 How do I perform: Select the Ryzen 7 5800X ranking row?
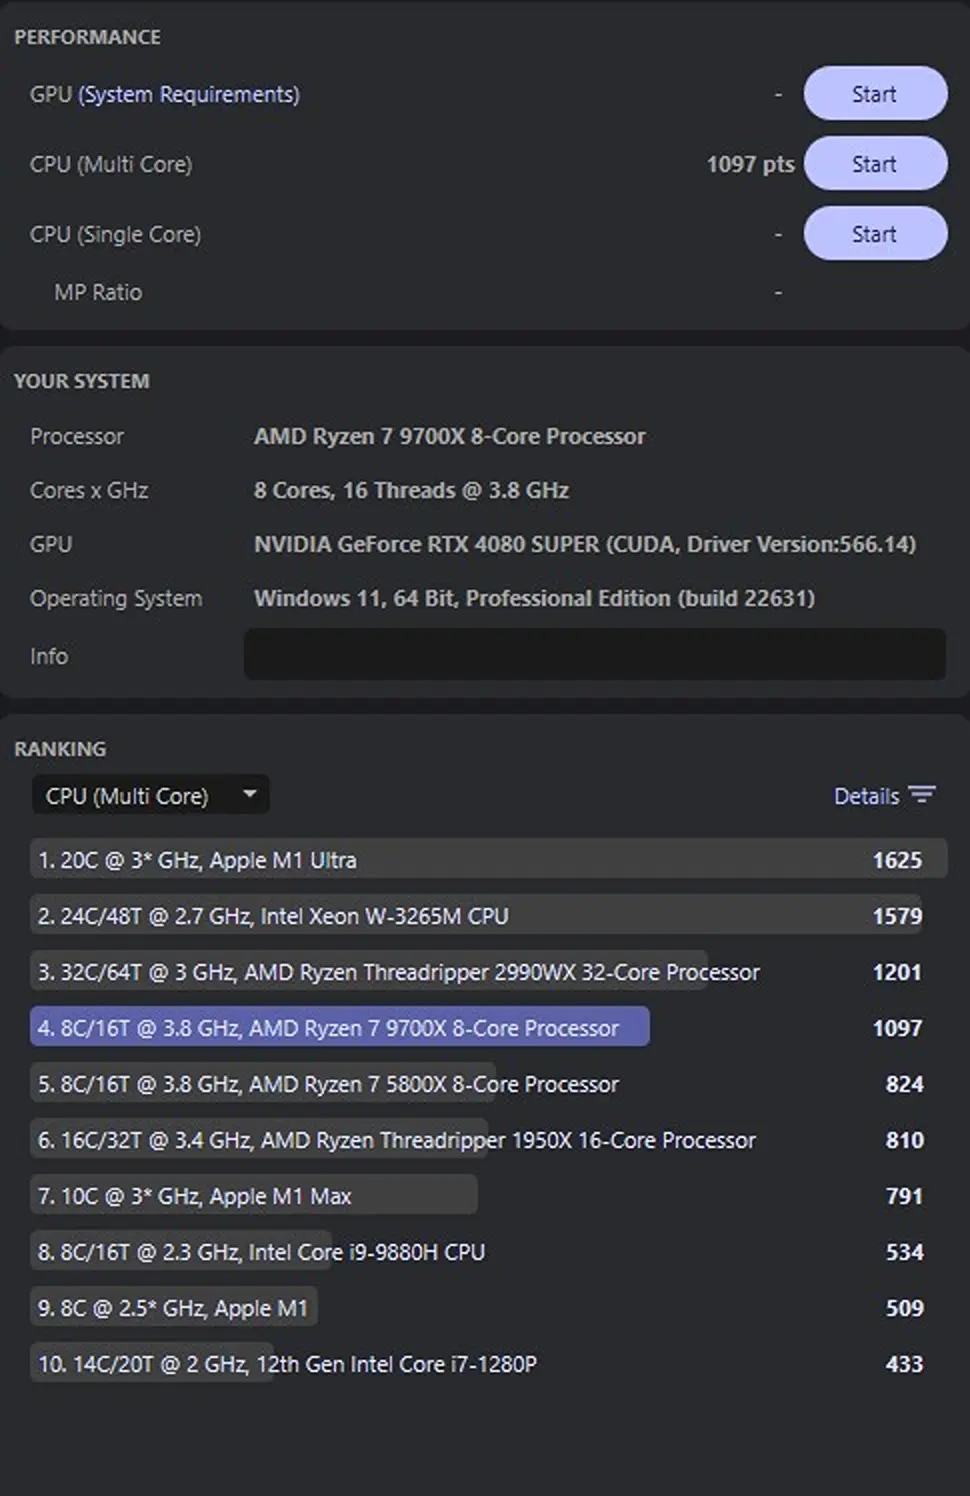click(x=488, y=1084)
